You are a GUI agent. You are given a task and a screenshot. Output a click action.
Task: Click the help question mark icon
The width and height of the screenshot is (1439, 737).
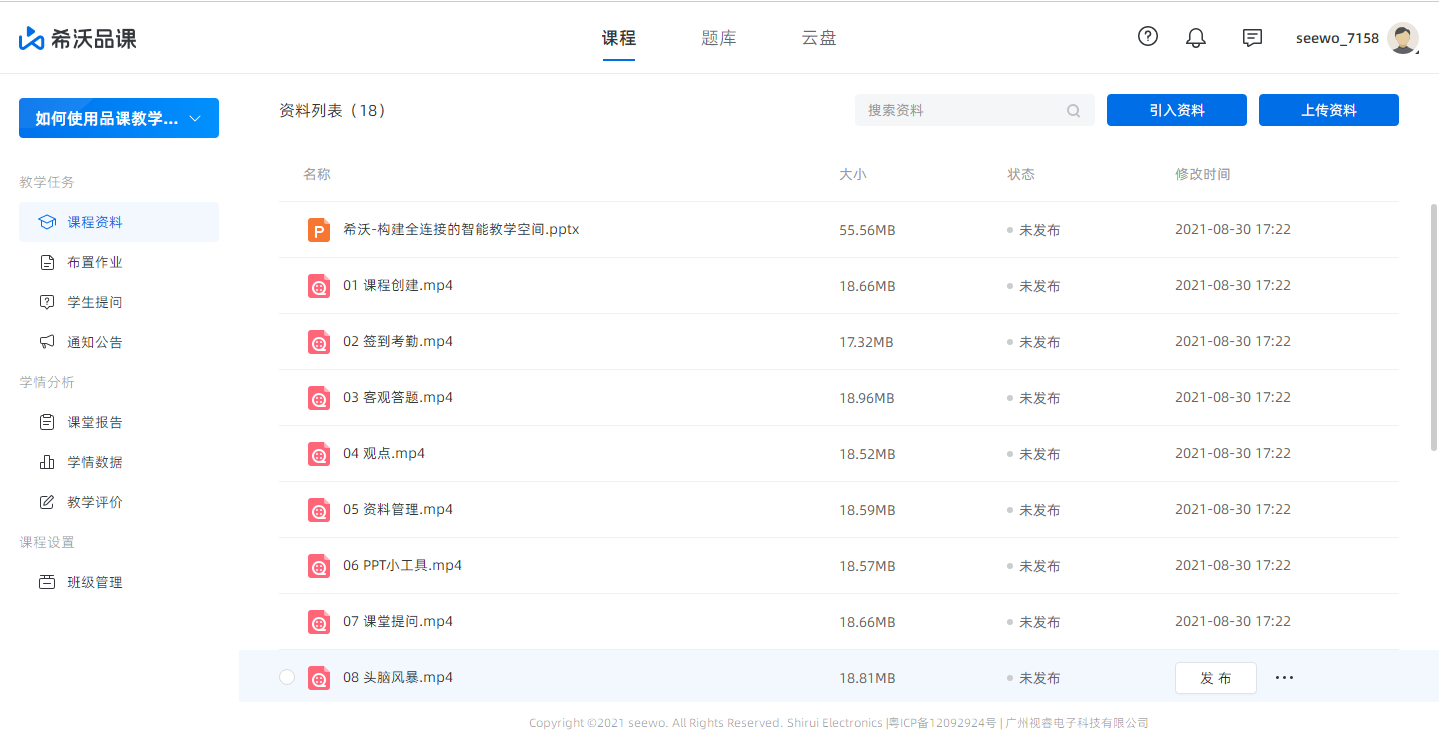click(x=1148, y=37)
